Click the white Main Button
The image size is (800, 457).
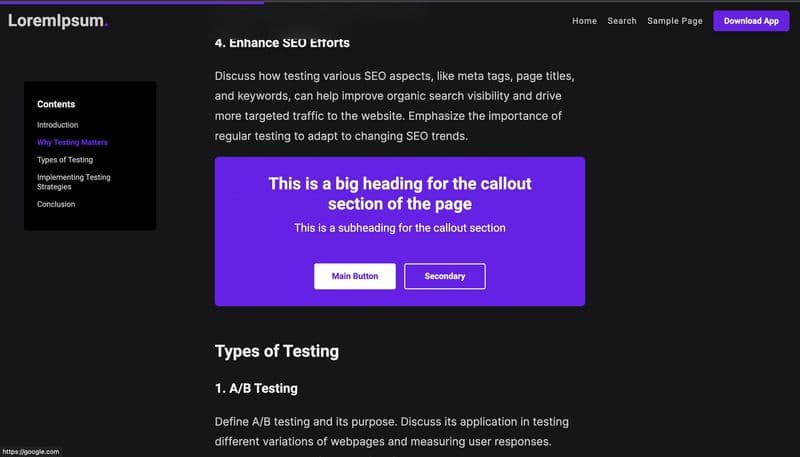(354, 276)
